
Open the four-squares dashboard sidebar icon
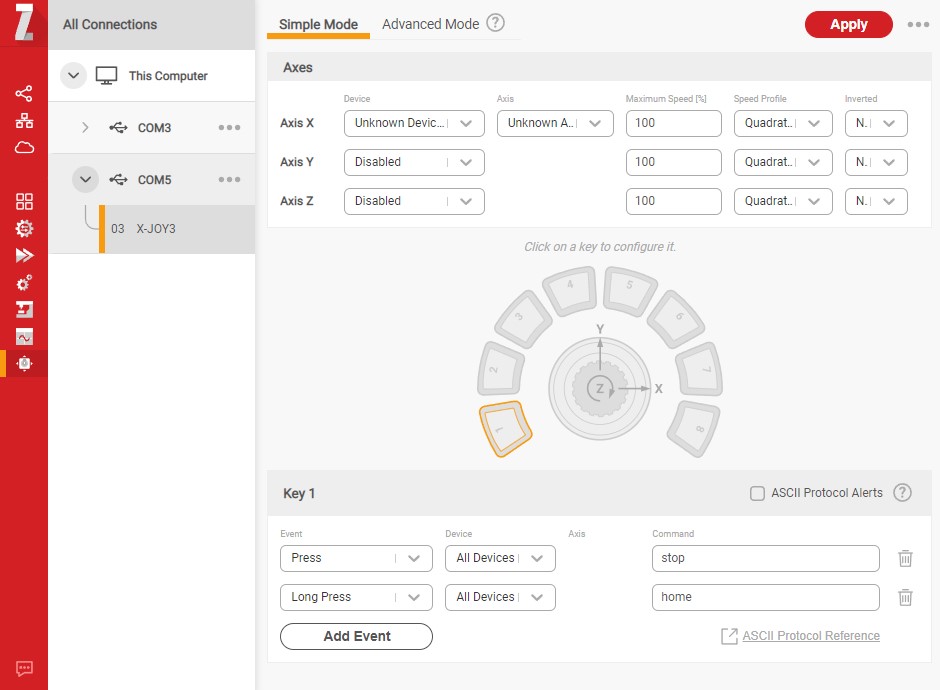24,201
